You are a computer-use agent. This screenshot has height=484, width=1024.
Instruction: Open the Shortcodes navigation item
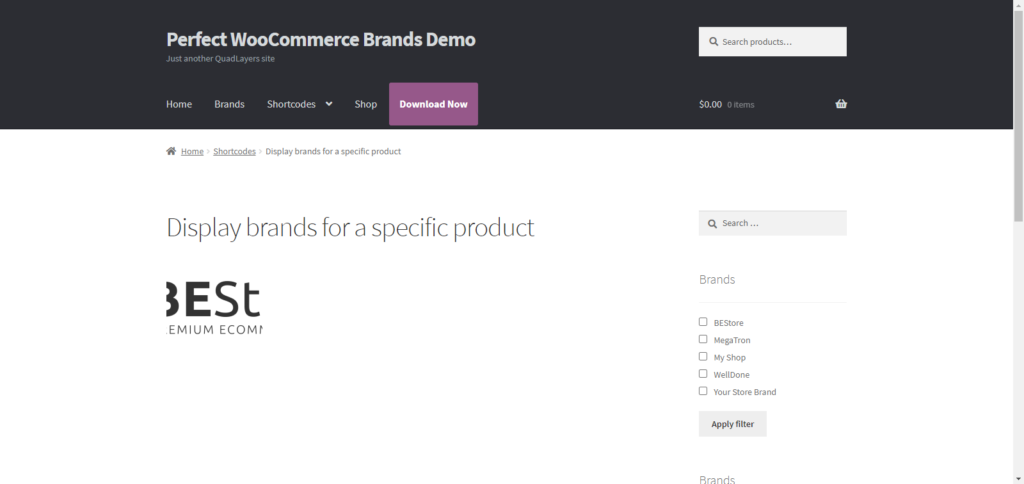291,104
